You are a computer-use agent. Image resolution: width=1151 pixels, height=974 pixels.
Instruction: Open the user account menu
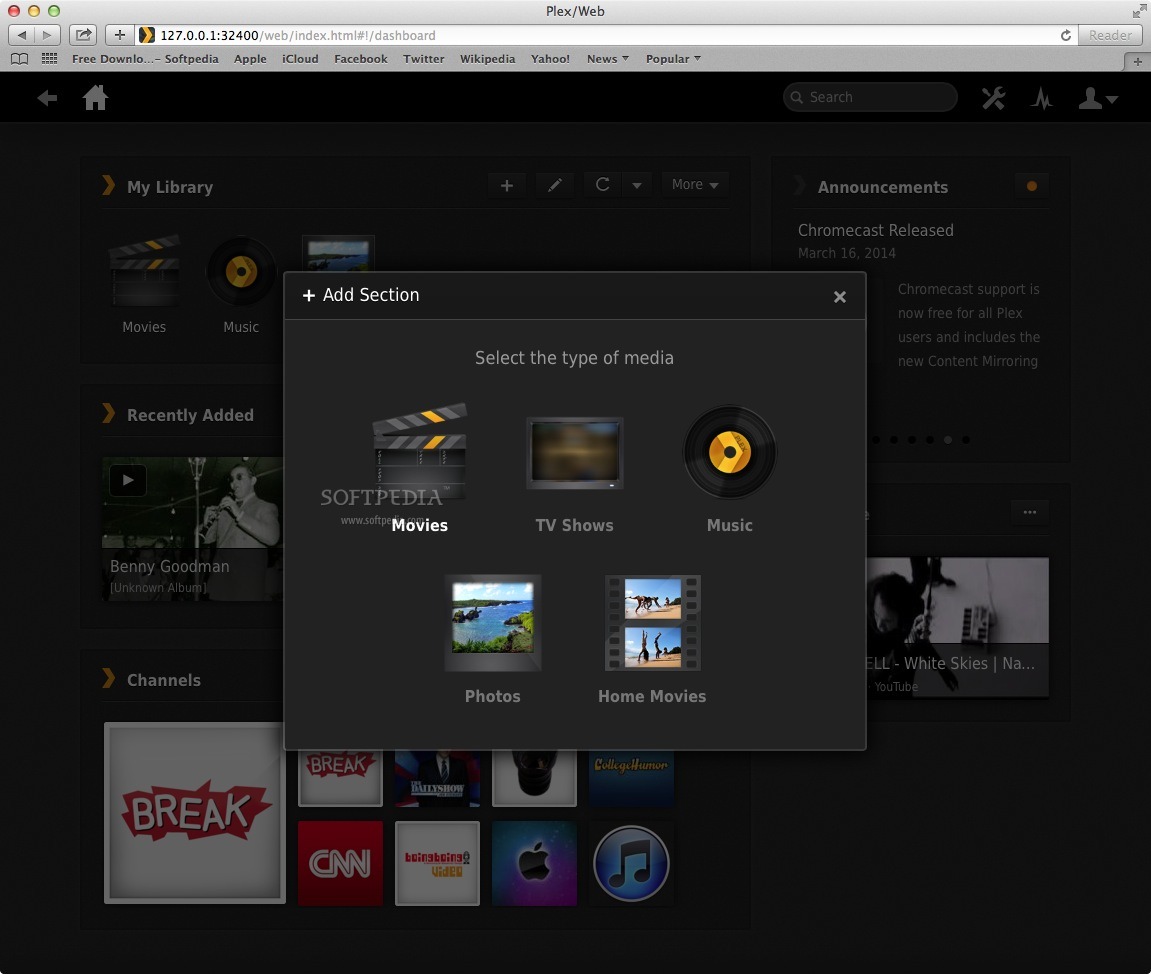[1097, 98]
